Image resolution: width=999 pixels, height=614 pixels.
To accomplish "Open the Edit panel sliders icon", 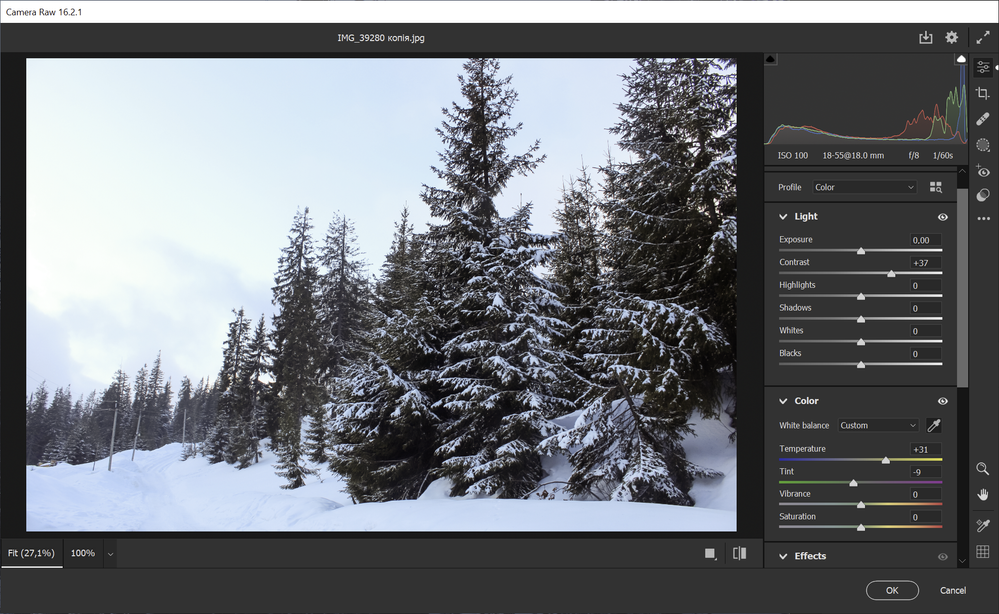I will [x=983, y=67].
